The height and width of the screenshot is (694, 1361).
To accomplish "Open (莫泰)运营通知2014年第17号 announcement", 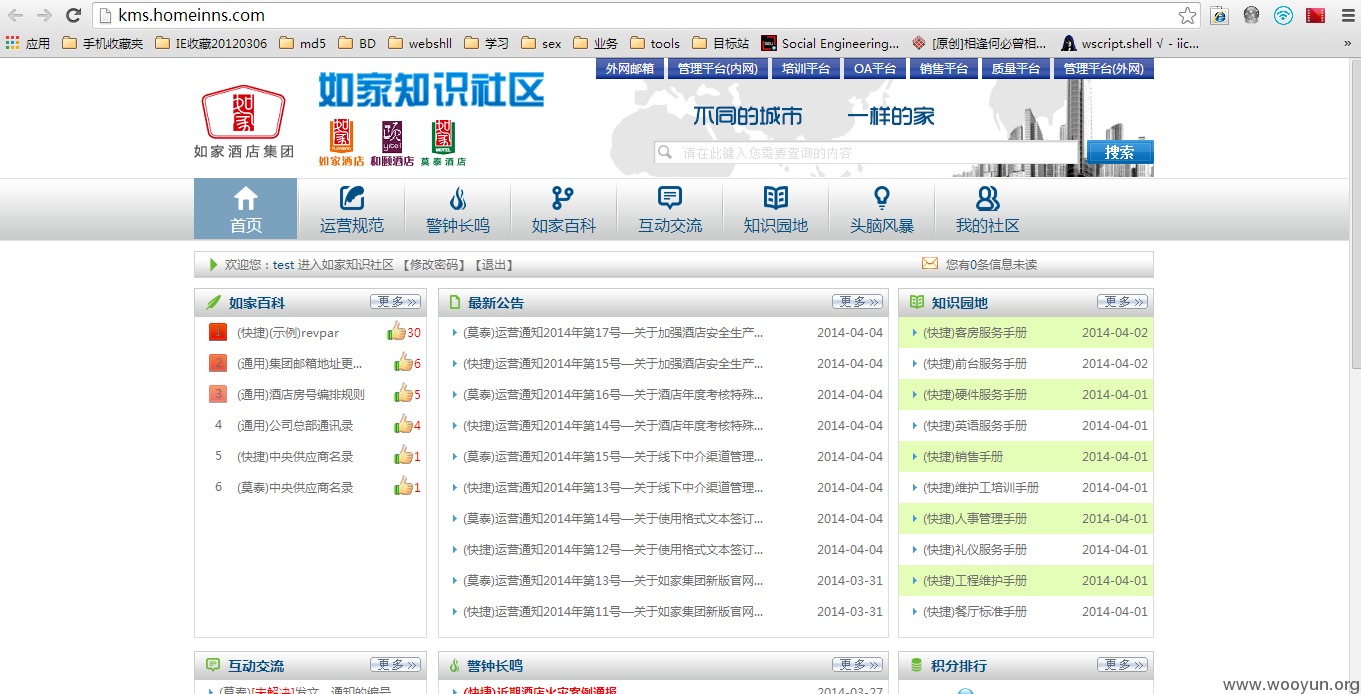I will click(x=613, y=333).
